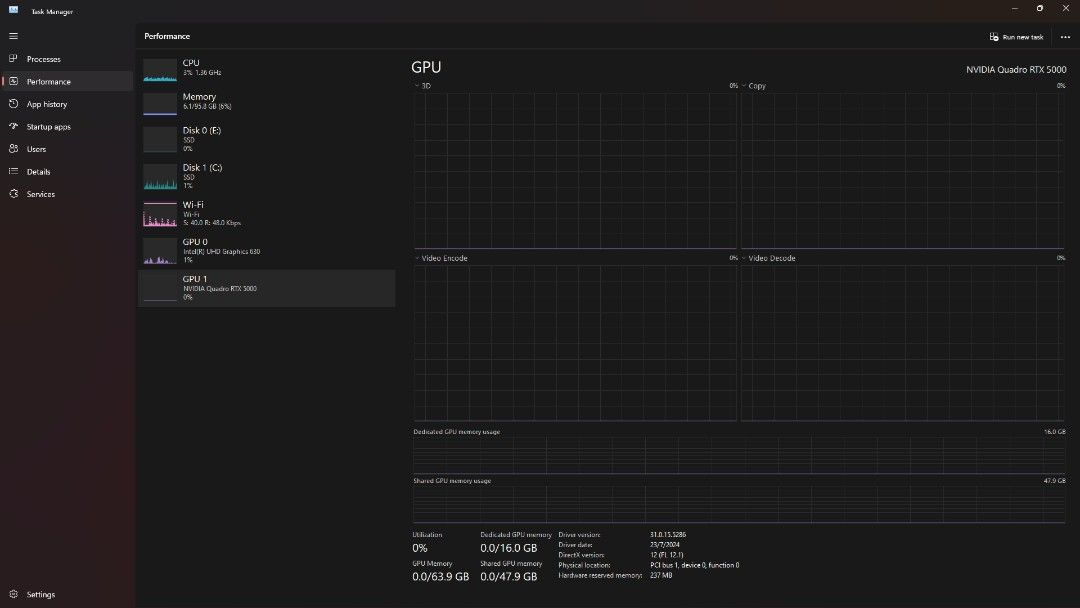The image size is (1080, 608).
Task: Change the Video Encode graph dropdown
Action: pyautogui.click(x=417, y=258)
